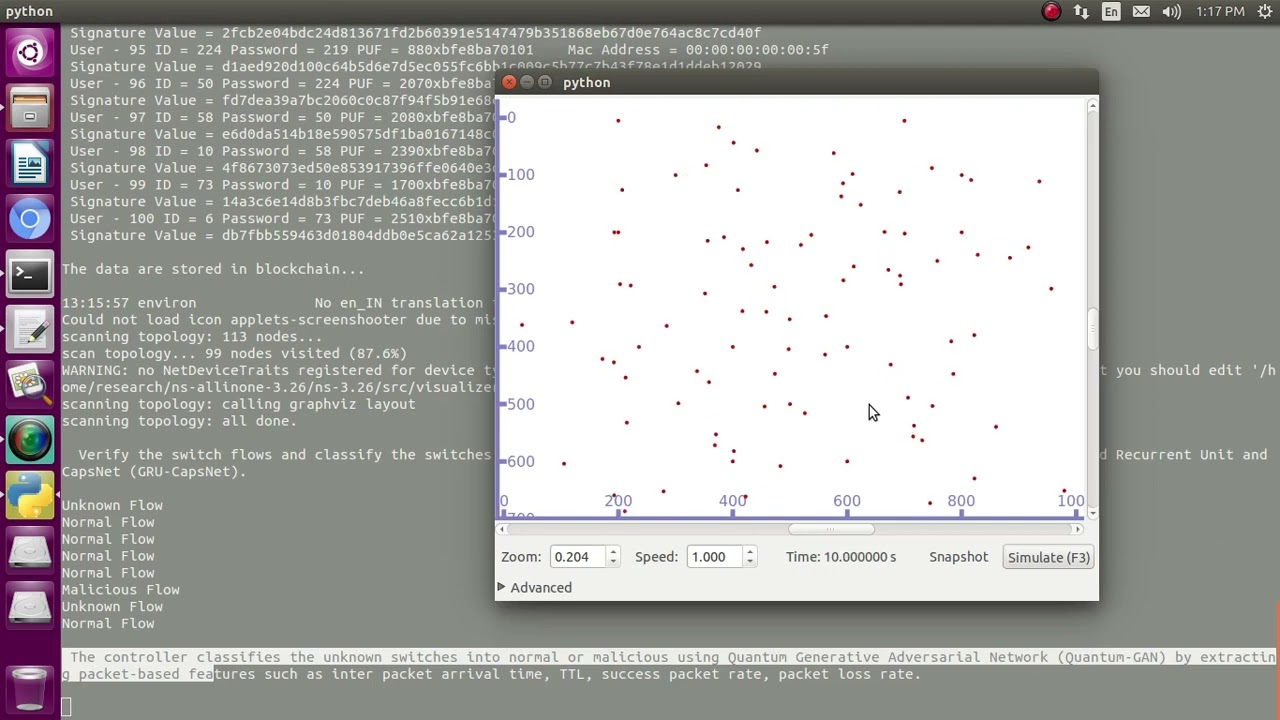
Task: Click 'scanning topology: calling graphviz layout' line
Action: pos(238,404)
